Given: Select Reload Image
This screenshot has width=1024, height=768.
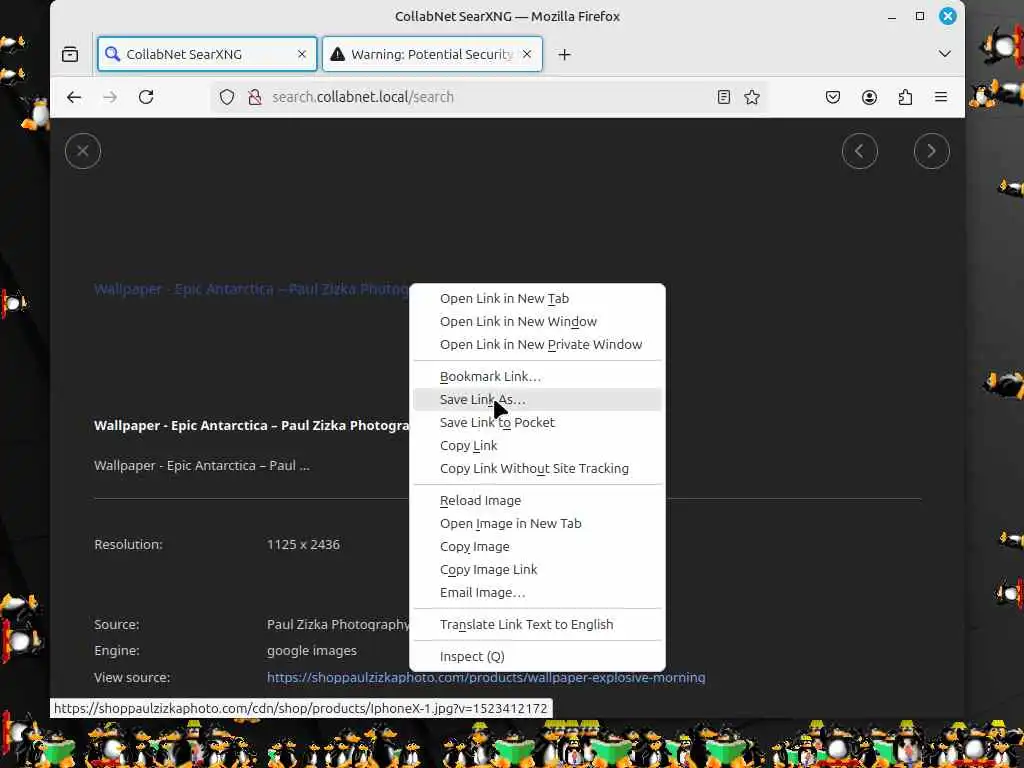Looking at the screenshot, I should (x=537, y=500).
